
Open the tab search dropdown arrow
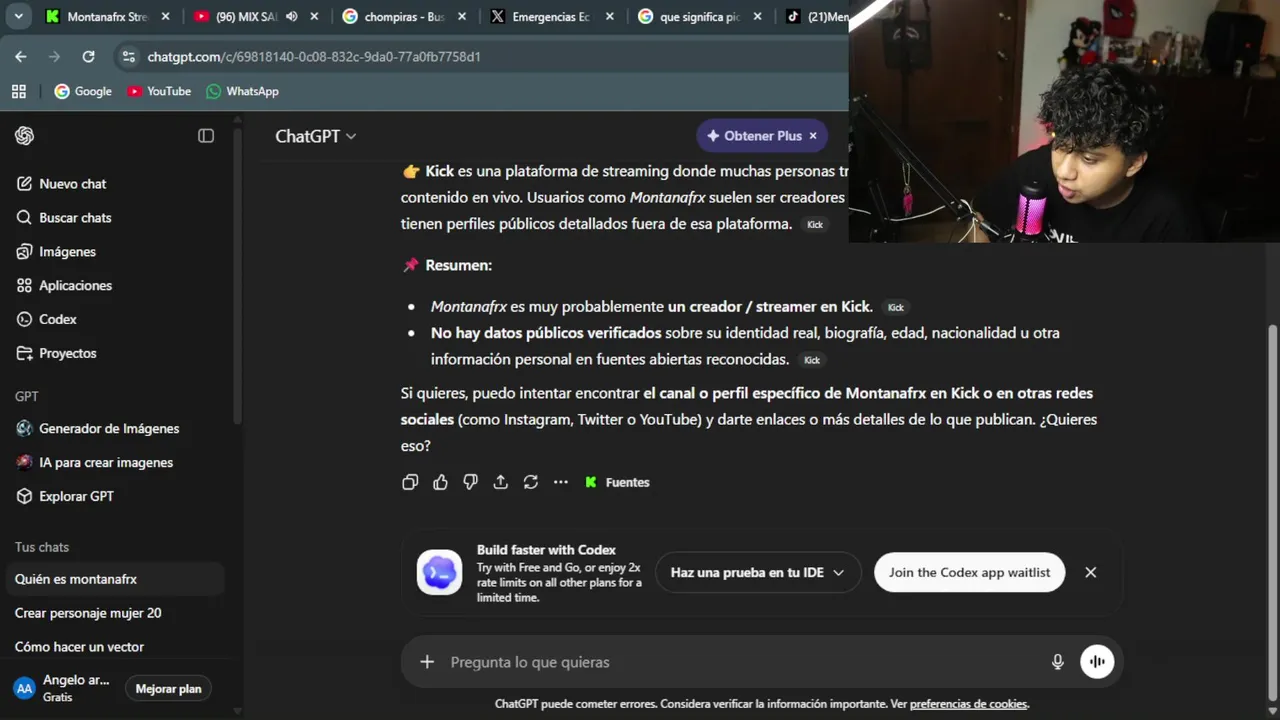click(x=18, y=17)
